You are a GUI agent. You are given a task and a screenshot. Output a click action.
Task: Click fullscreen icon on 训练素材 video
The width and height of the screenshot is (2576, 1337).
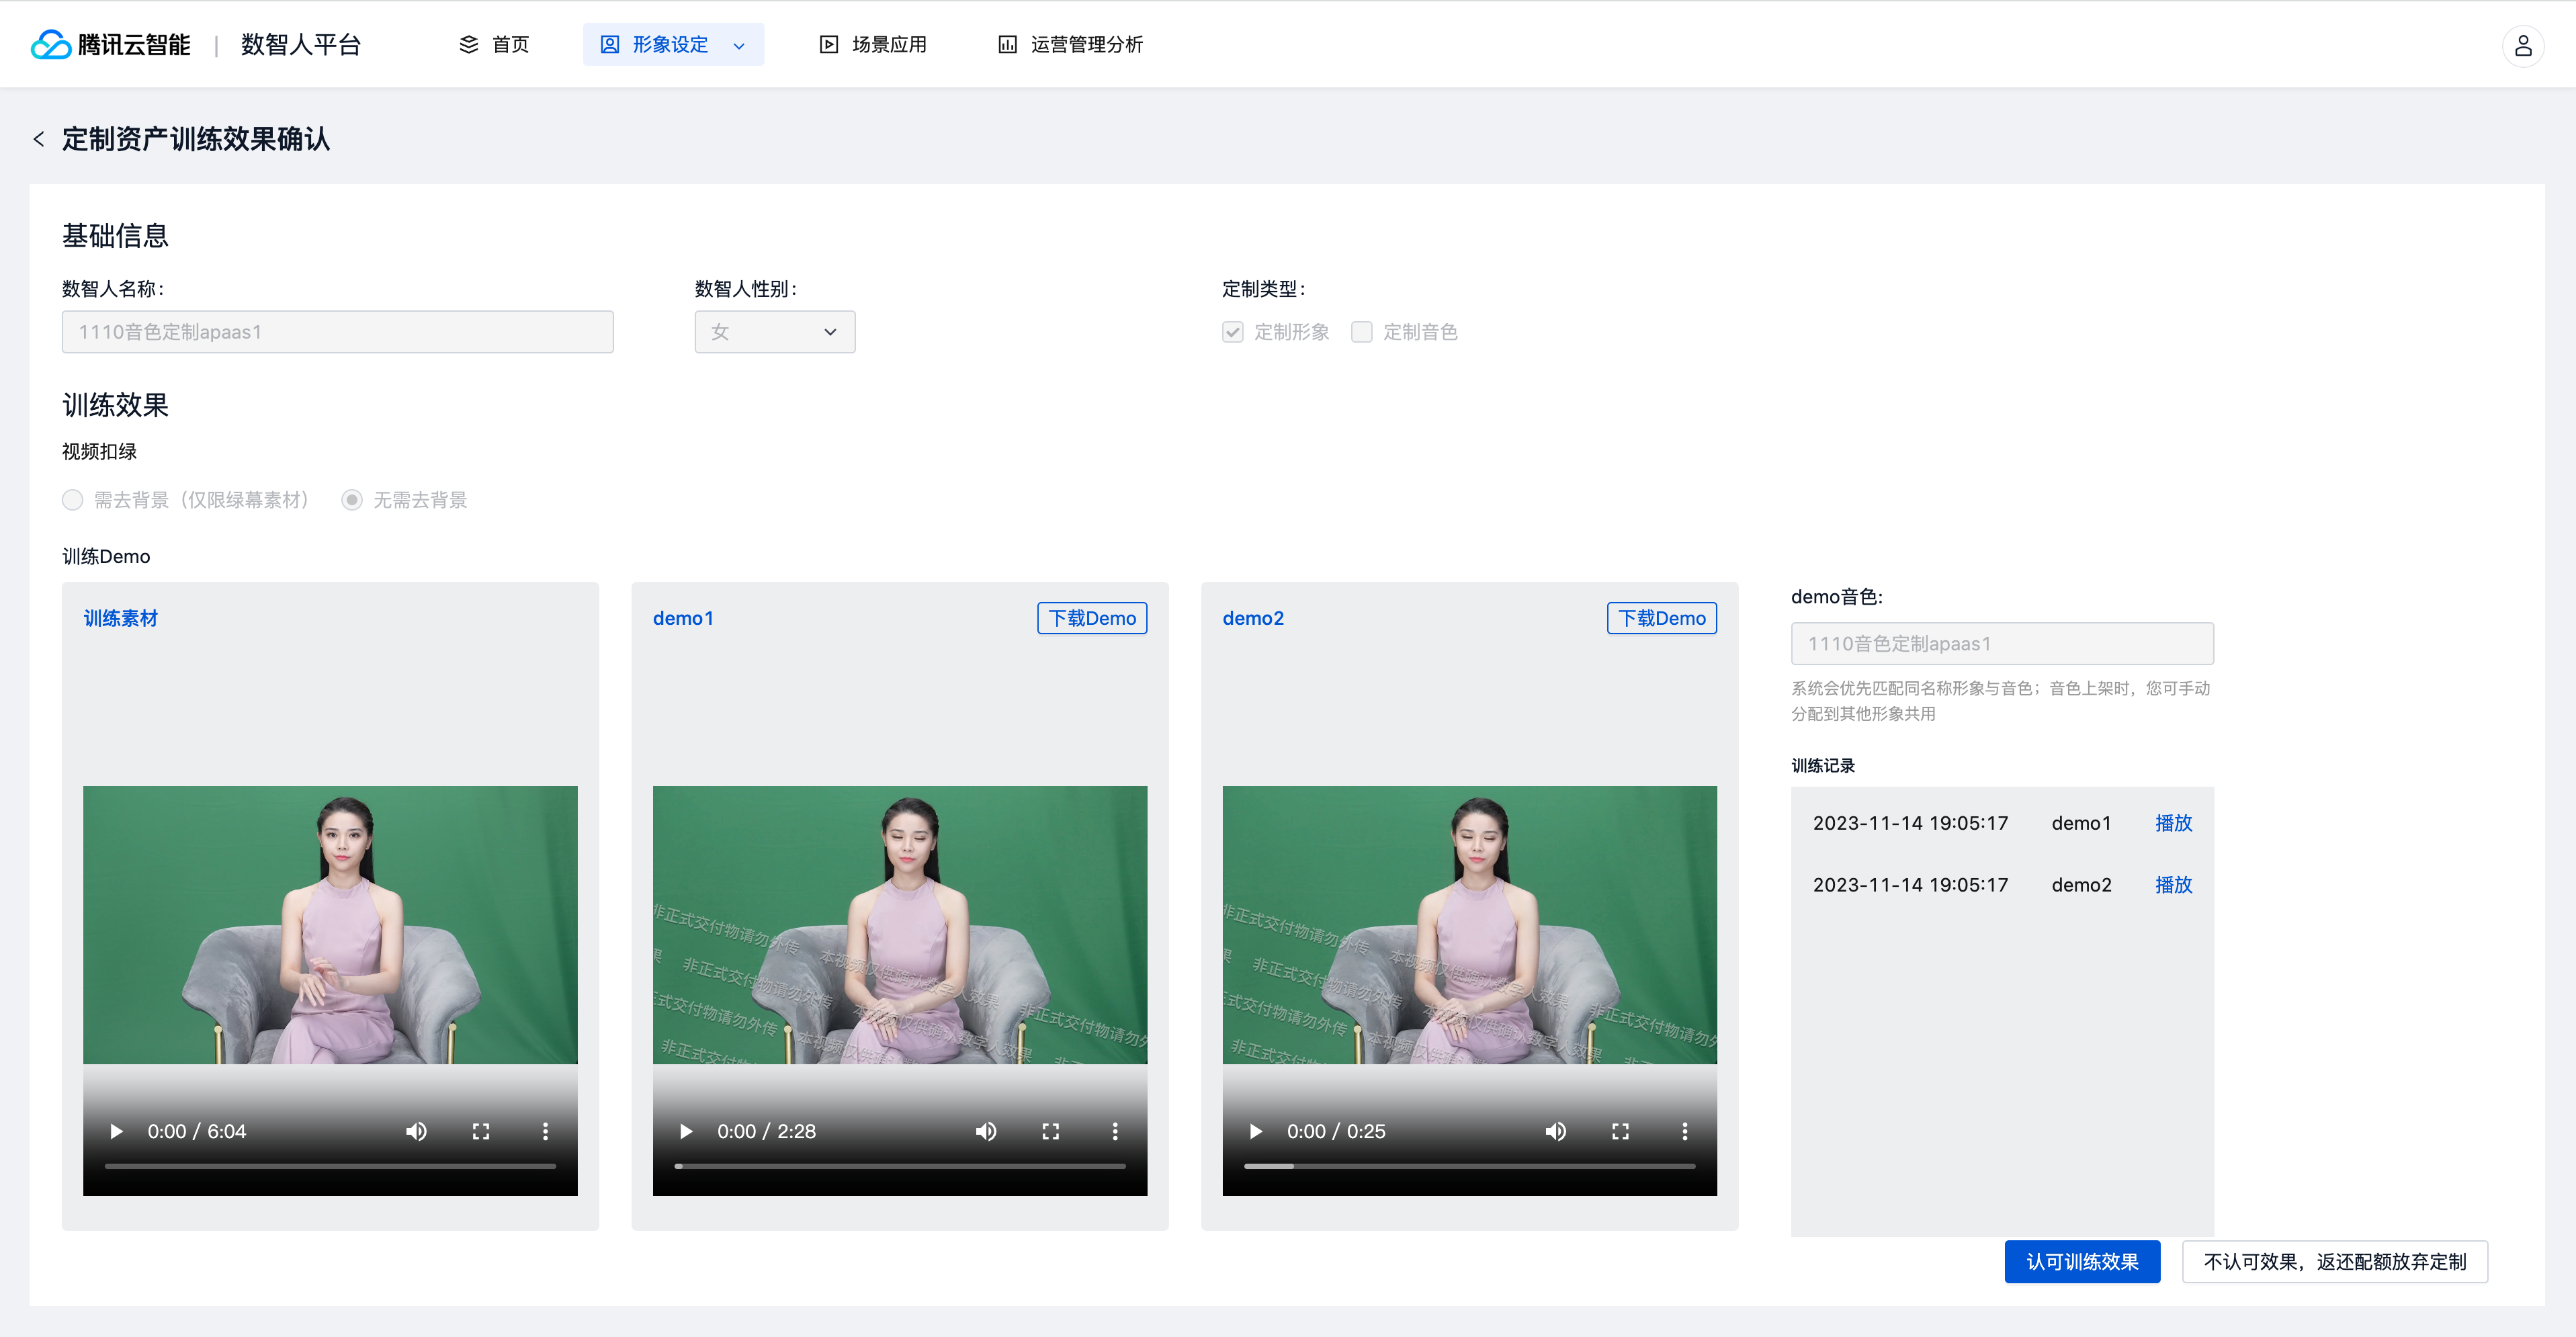(x=481, y=1131)
